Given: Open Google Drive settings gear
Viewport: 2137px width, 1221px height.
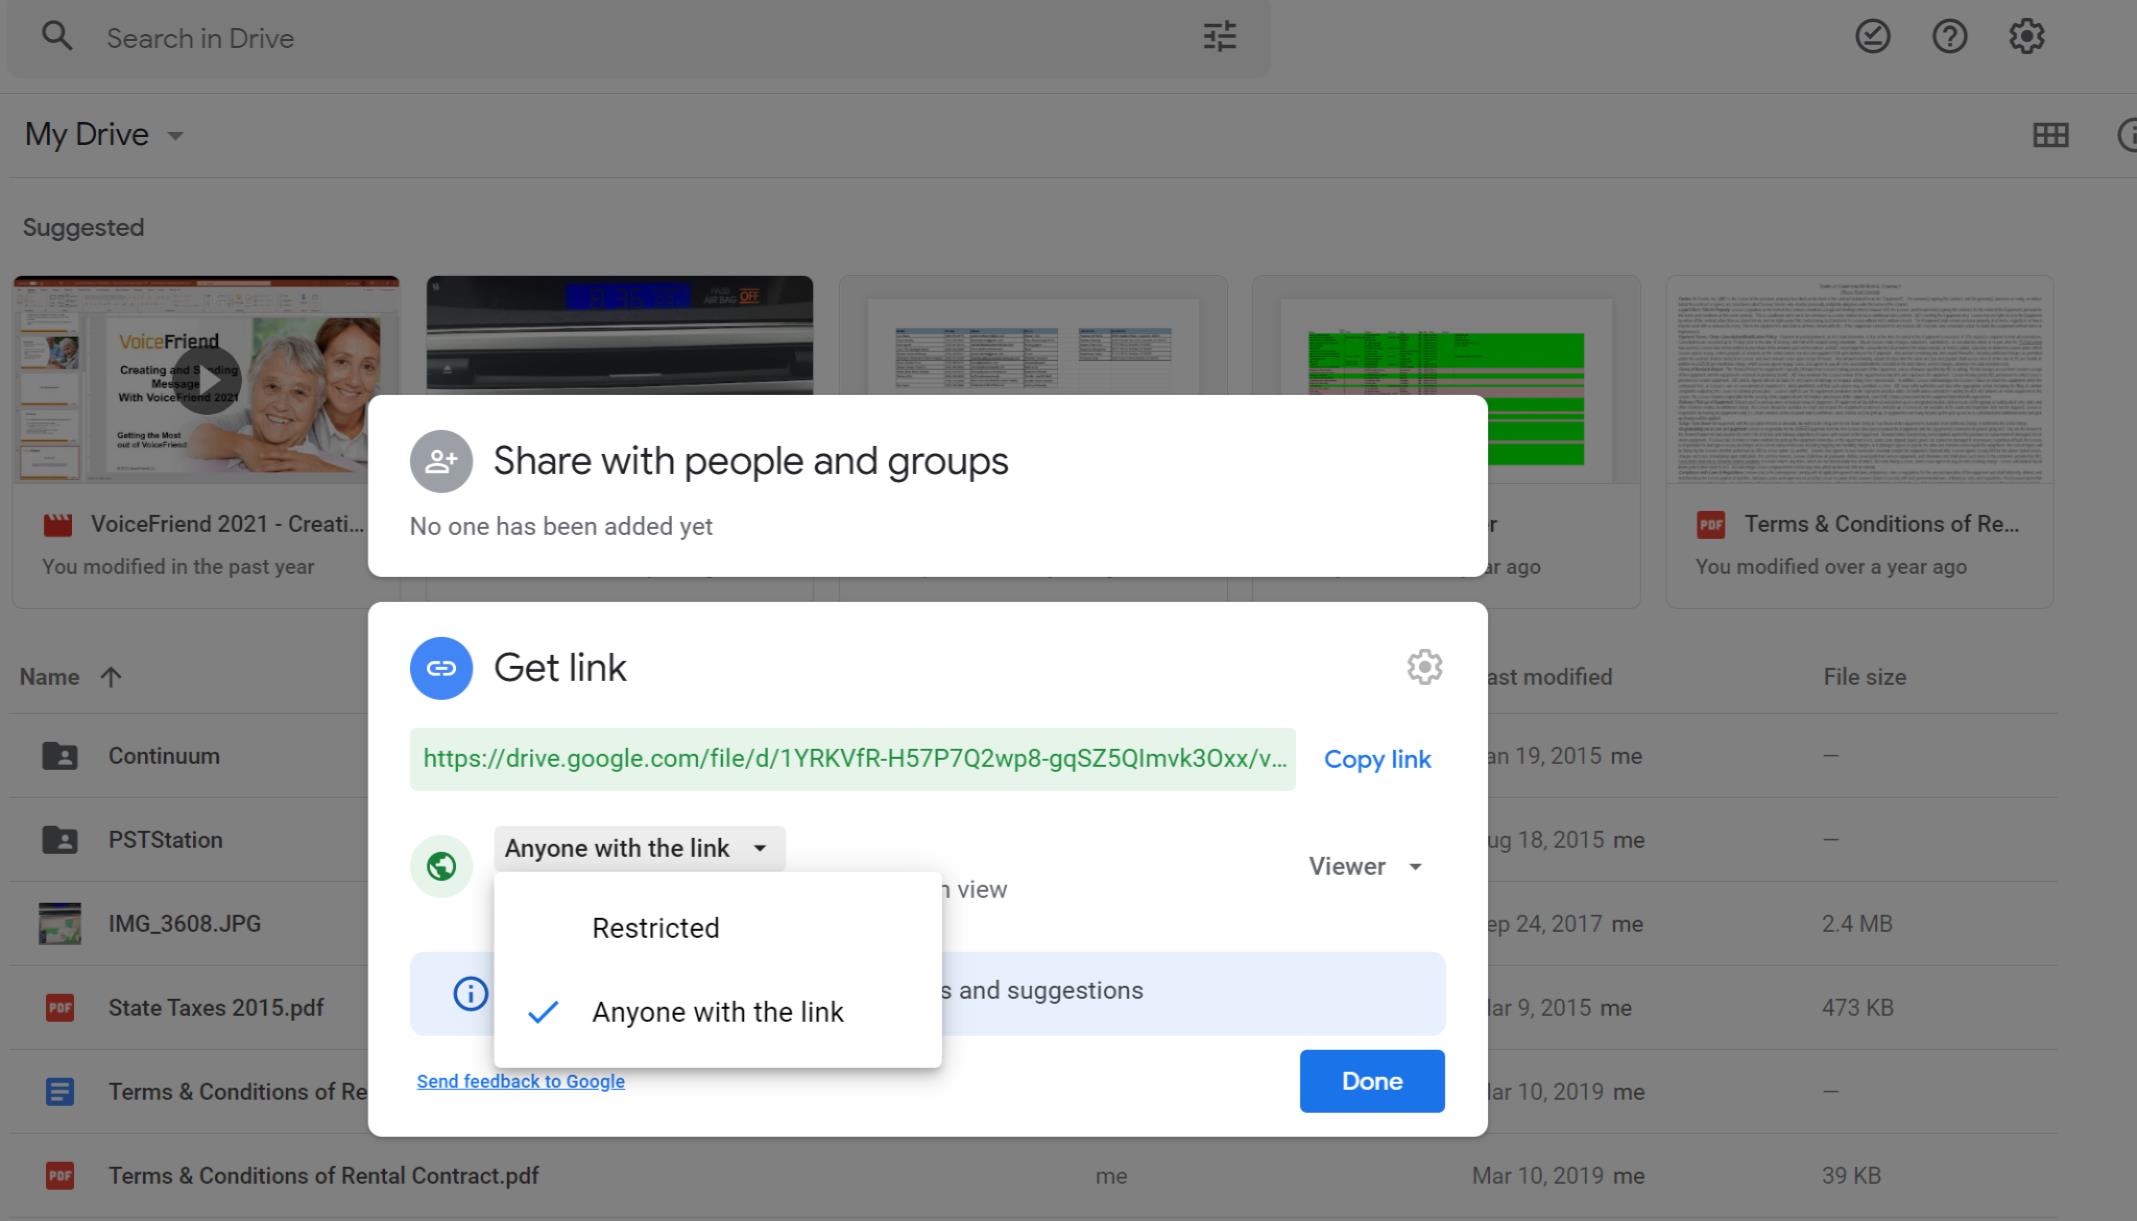Looking at the screenshot, I should pyautogui.click(x=2026, y=37).
